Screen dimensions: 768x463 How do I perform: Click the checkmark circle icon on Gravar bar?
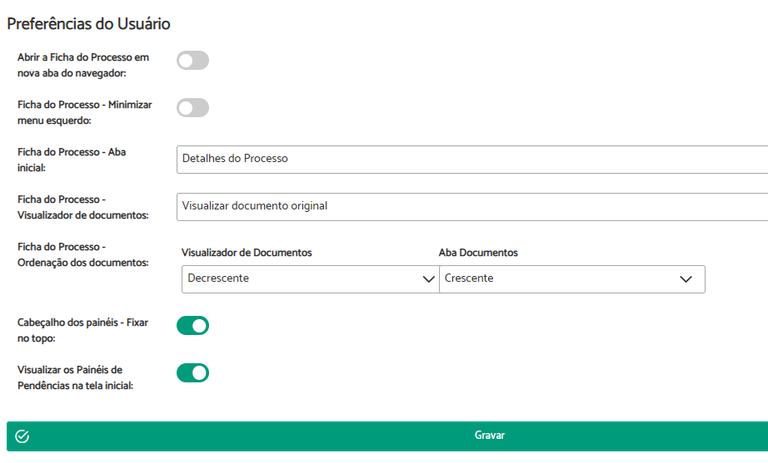pos(22,436)
